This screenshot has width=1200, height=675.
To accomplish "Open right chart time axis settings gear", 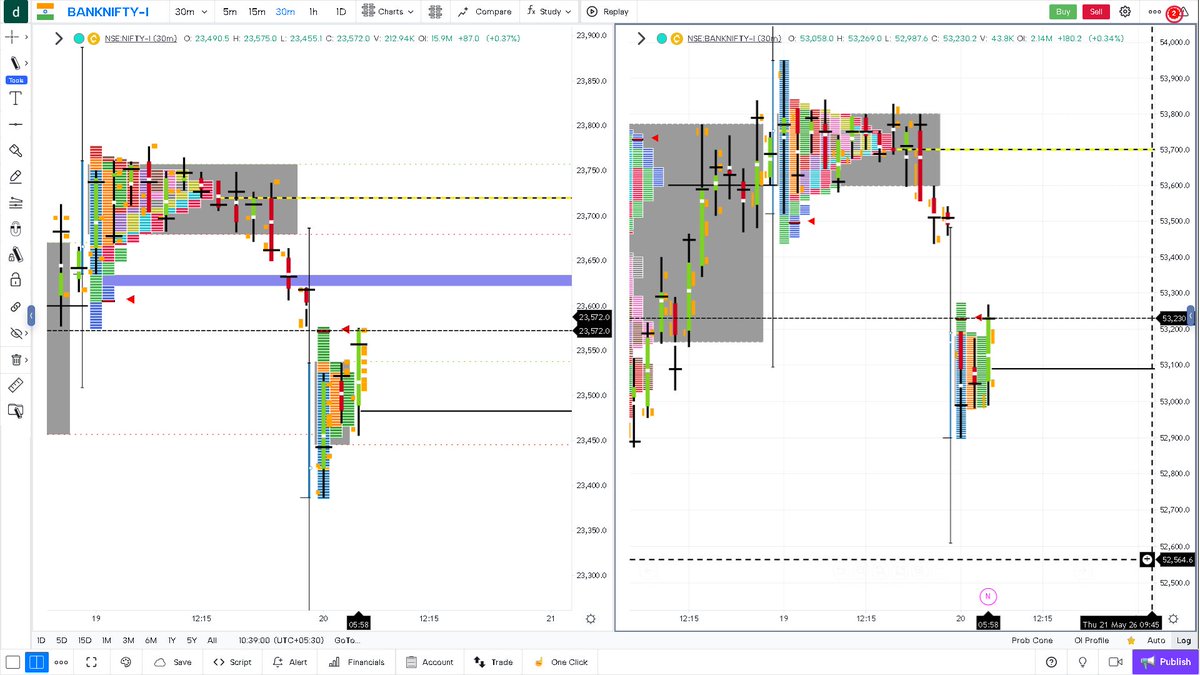I will tap(1174, 619).
